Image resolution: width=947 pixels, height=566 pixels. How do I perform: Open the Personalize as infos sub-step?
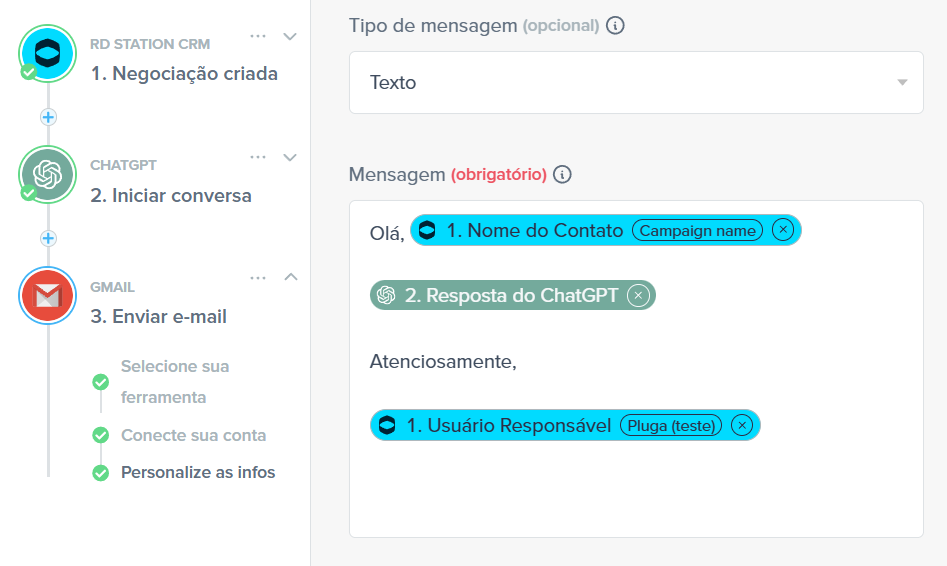198,472
